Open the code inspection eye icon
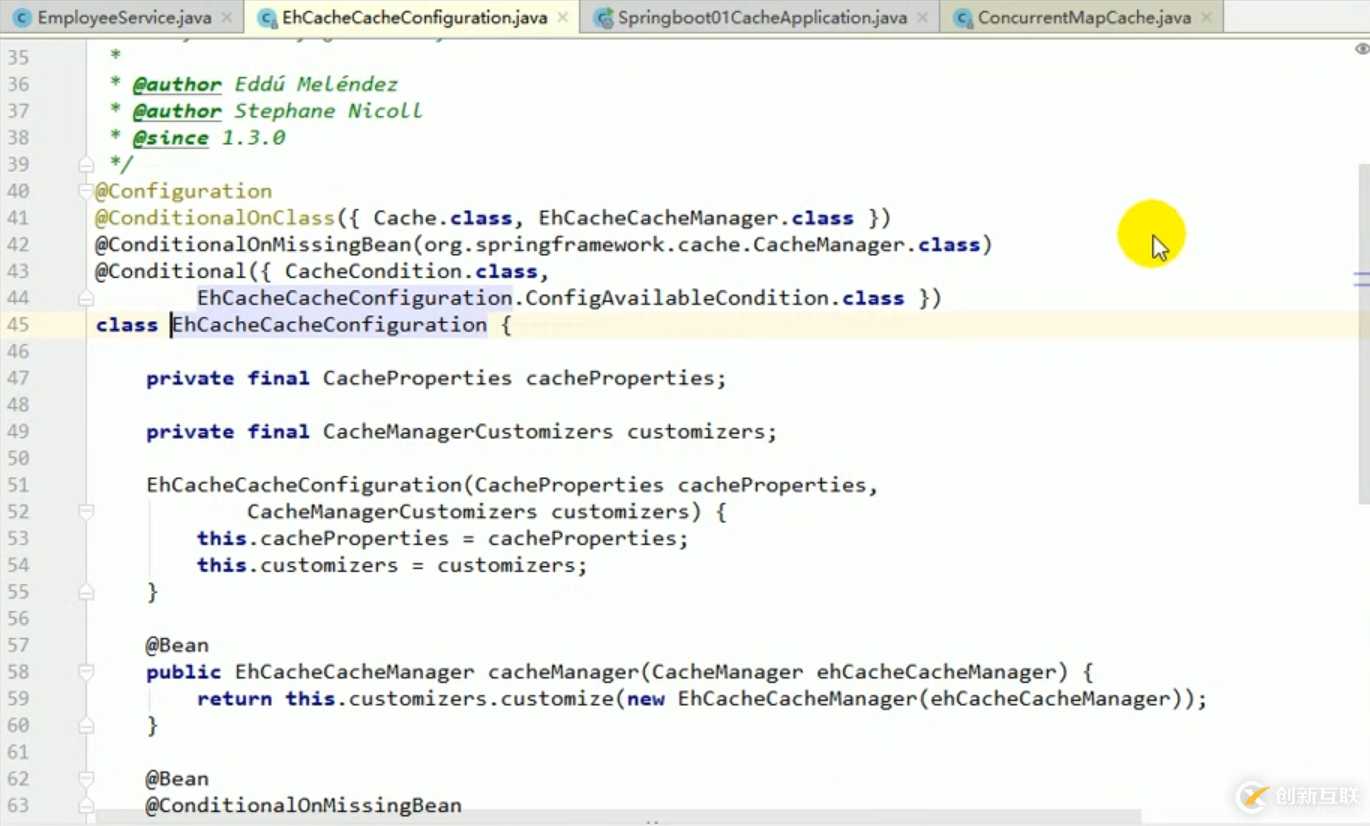1370x826 pixels. coord(1361,49)
